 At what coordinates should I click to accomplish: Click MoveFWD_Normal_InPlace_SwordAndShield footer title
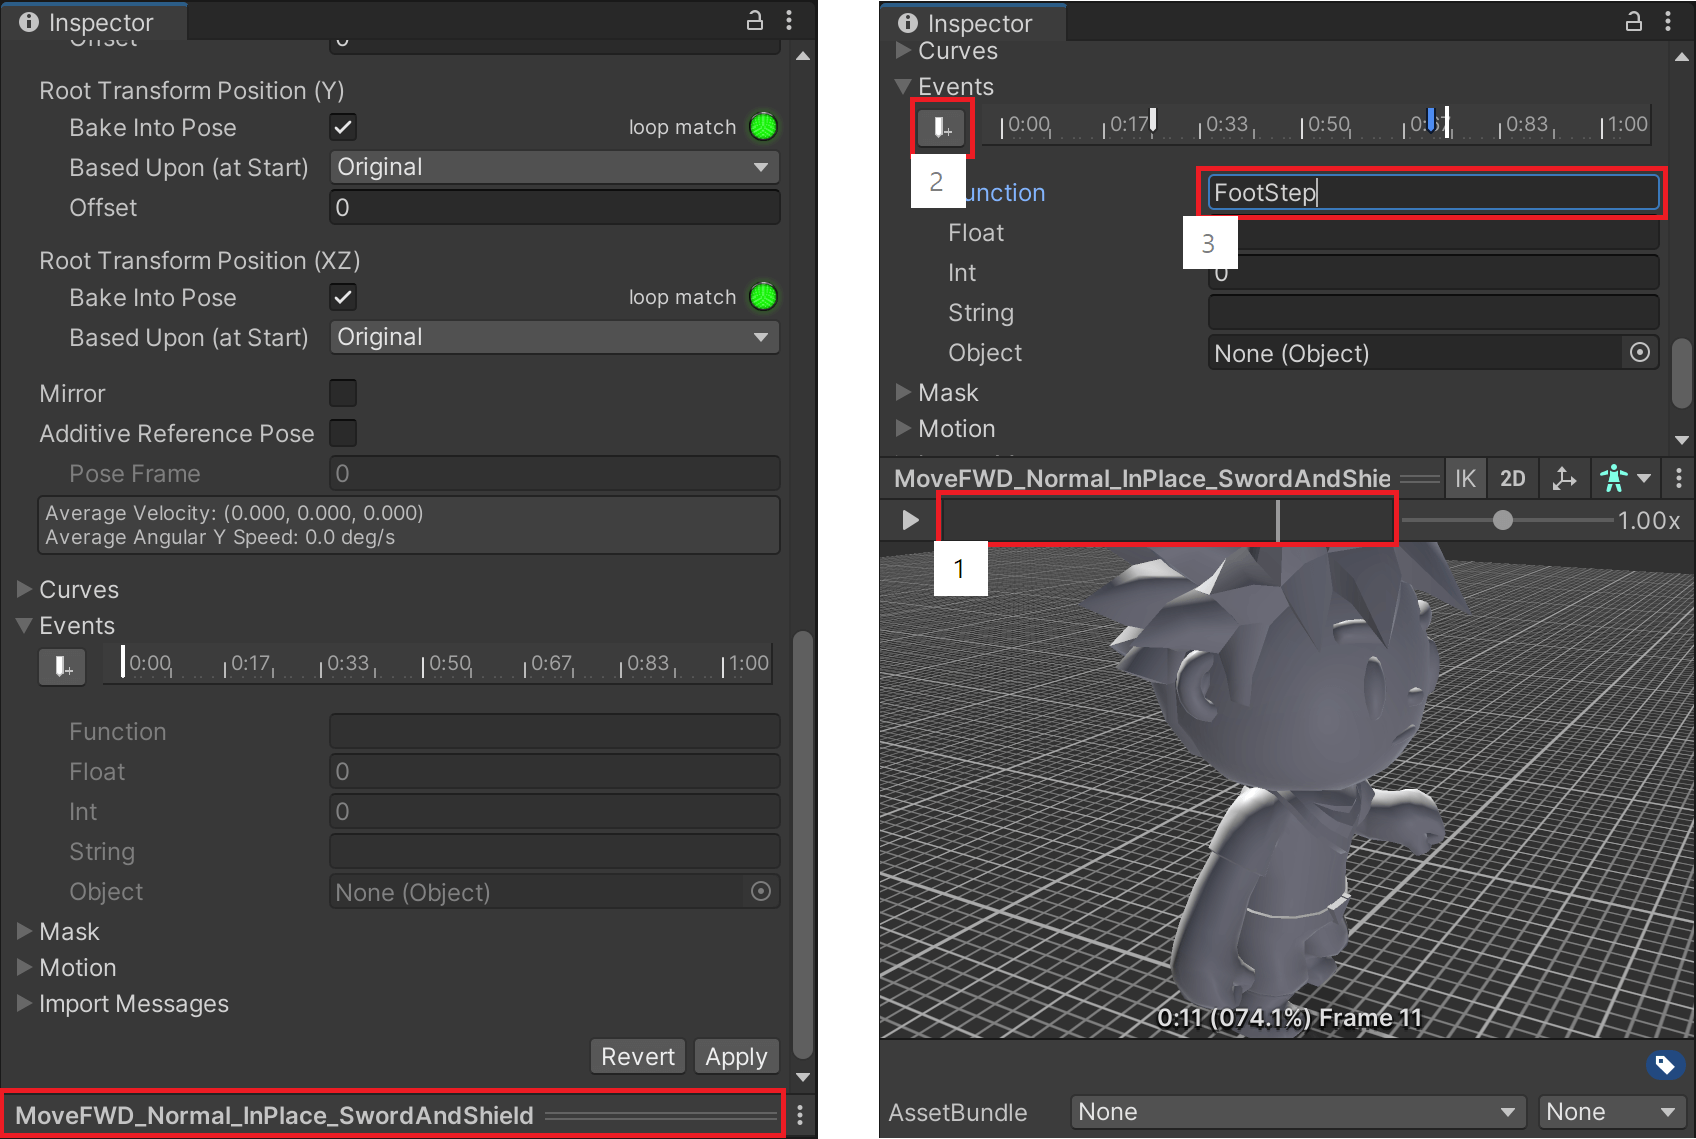tap(274, 1115)
